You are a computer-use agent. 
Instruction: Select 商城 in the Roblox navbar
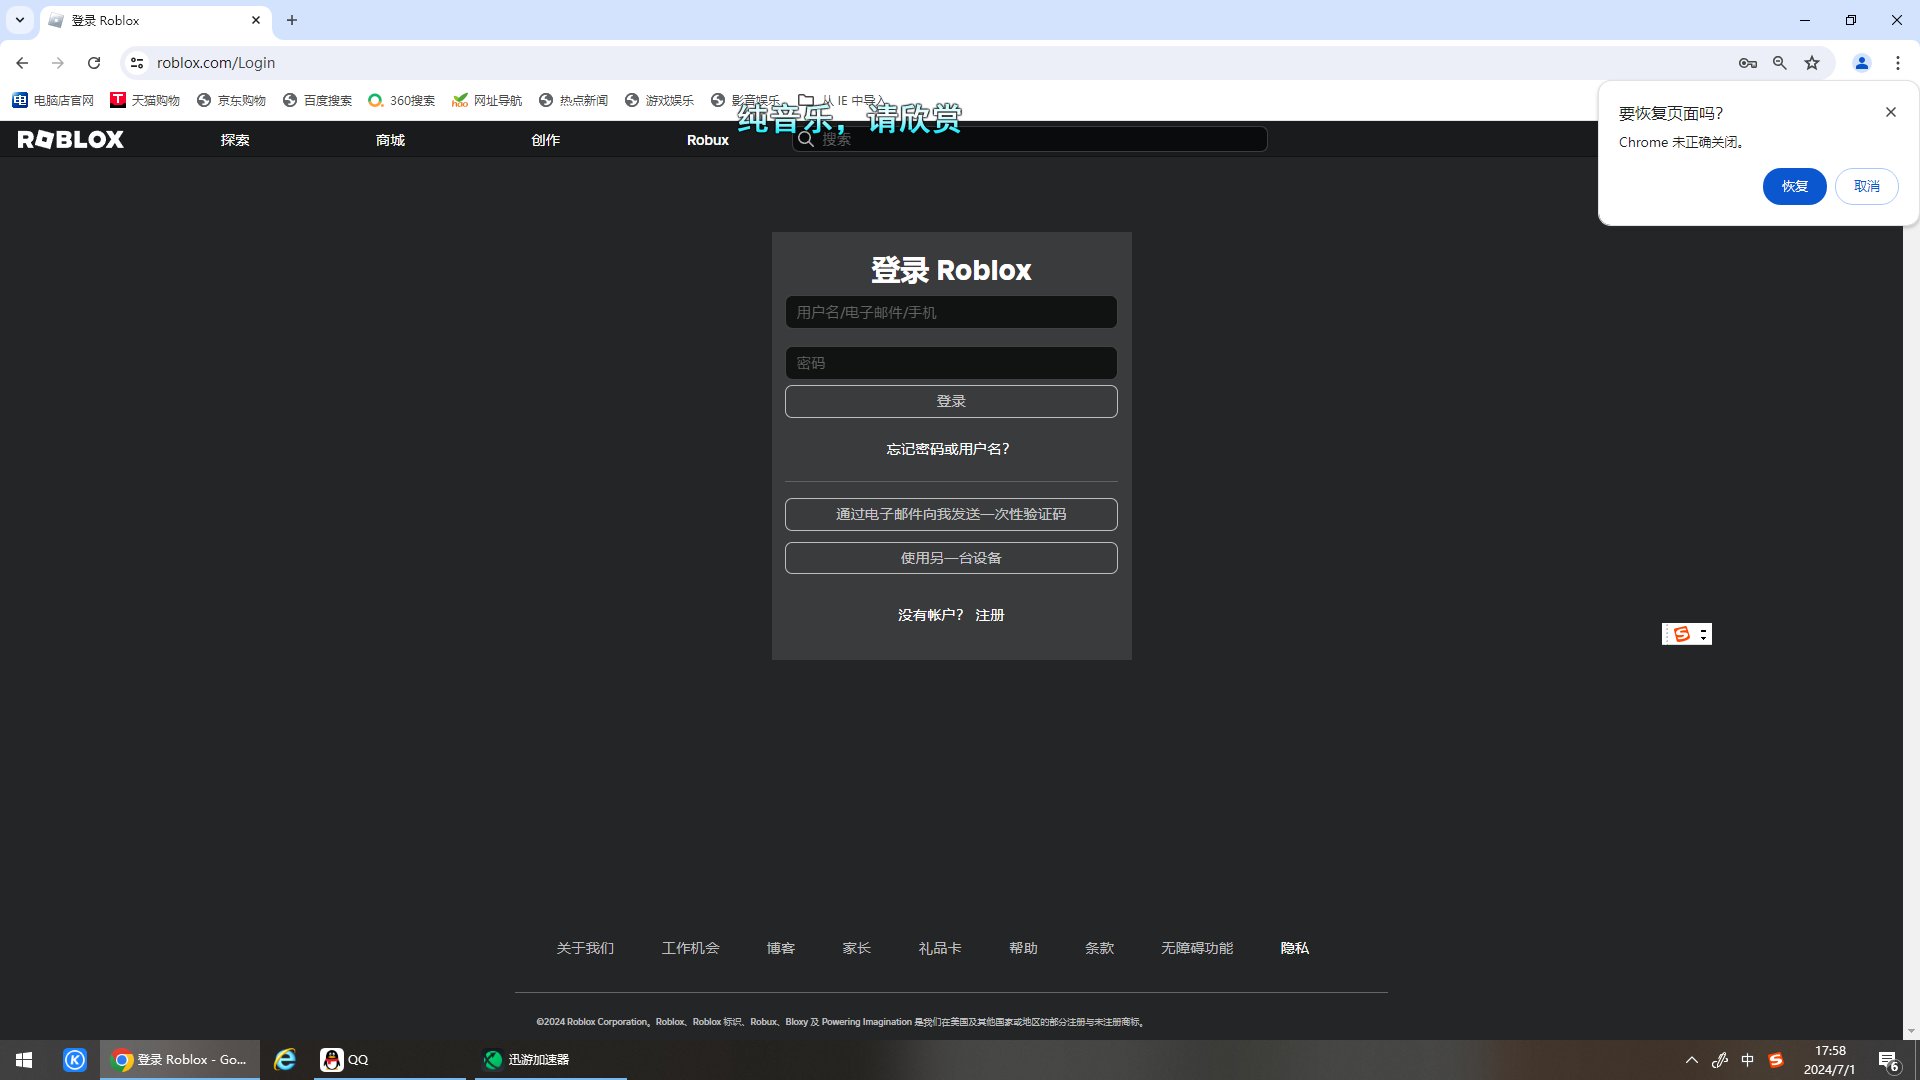(390, 140)
